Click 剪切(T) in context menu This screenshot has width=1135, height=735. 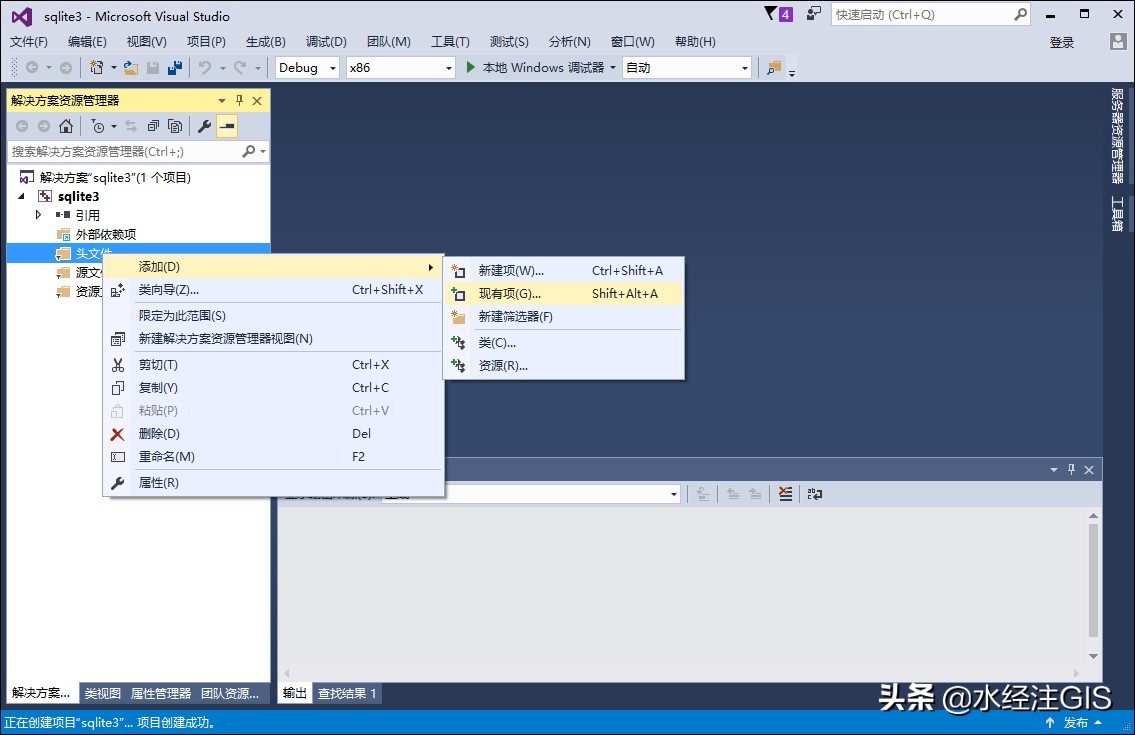click(274, 364)
